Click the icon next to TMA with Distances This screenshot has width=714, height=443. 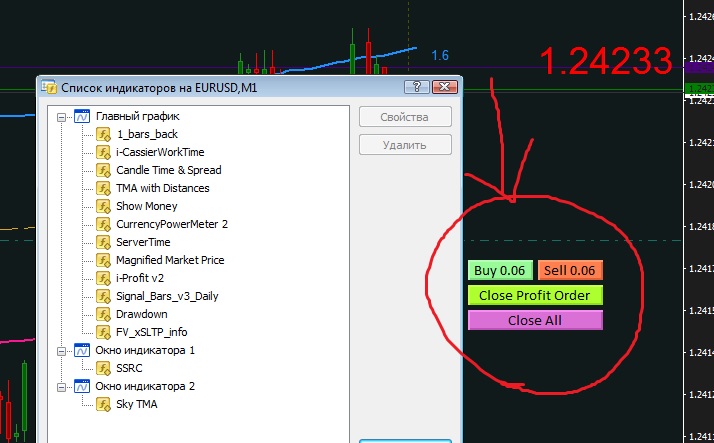click(x=103, y=188)
